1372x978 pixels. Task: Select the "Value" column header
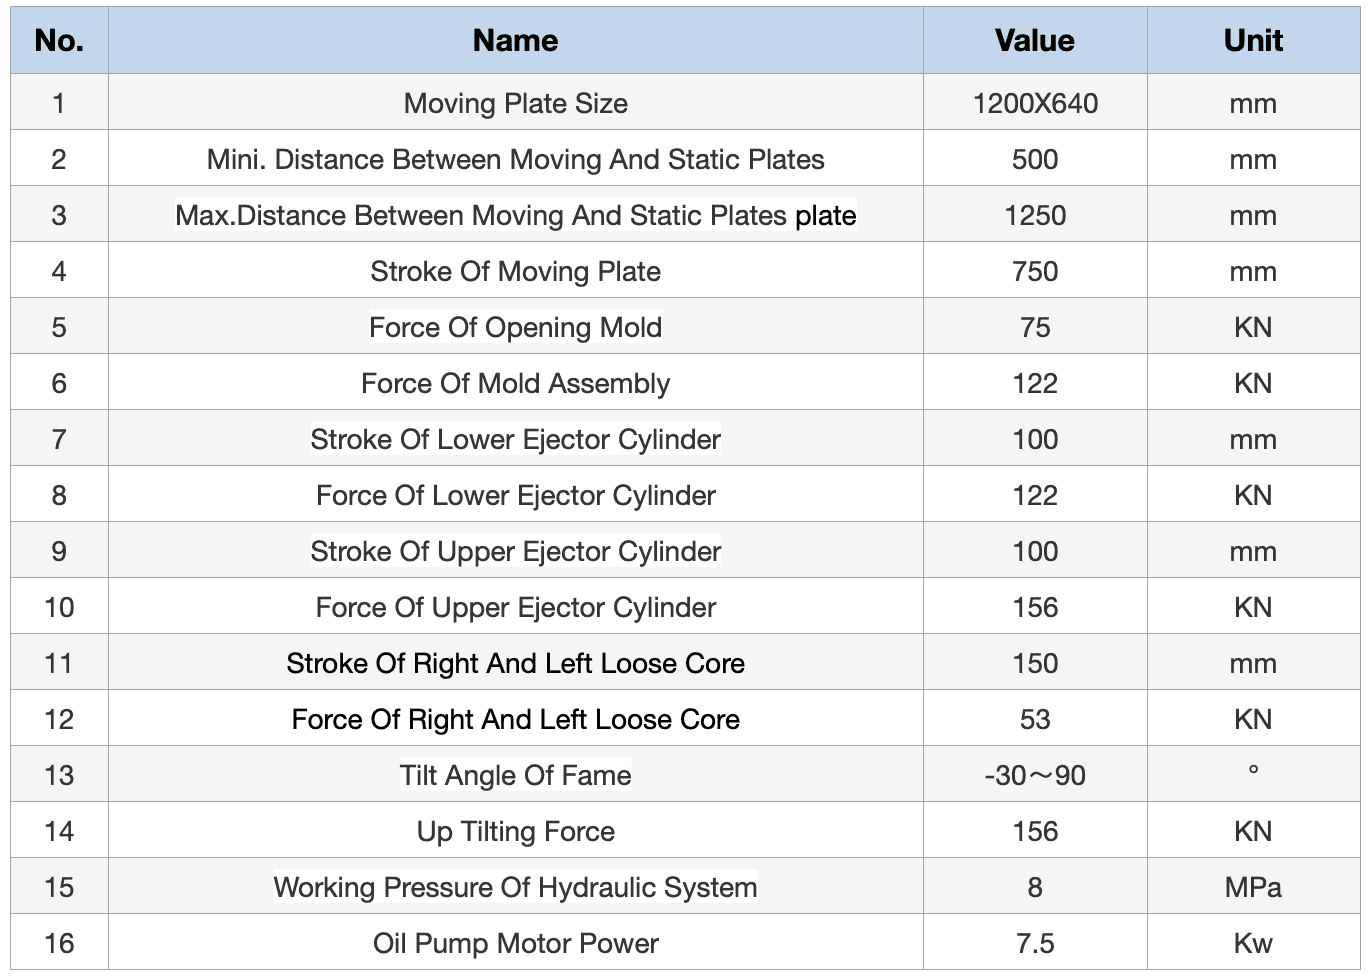tap(1034, 41)
